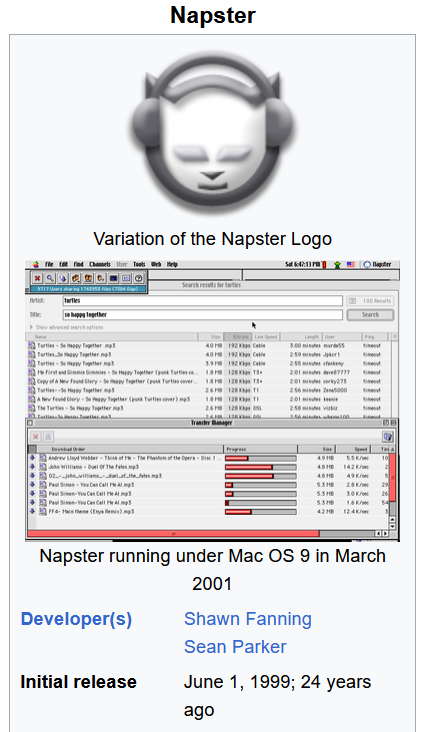Select Me First and Gimmie Gimmies result

(x=208, y=372)
